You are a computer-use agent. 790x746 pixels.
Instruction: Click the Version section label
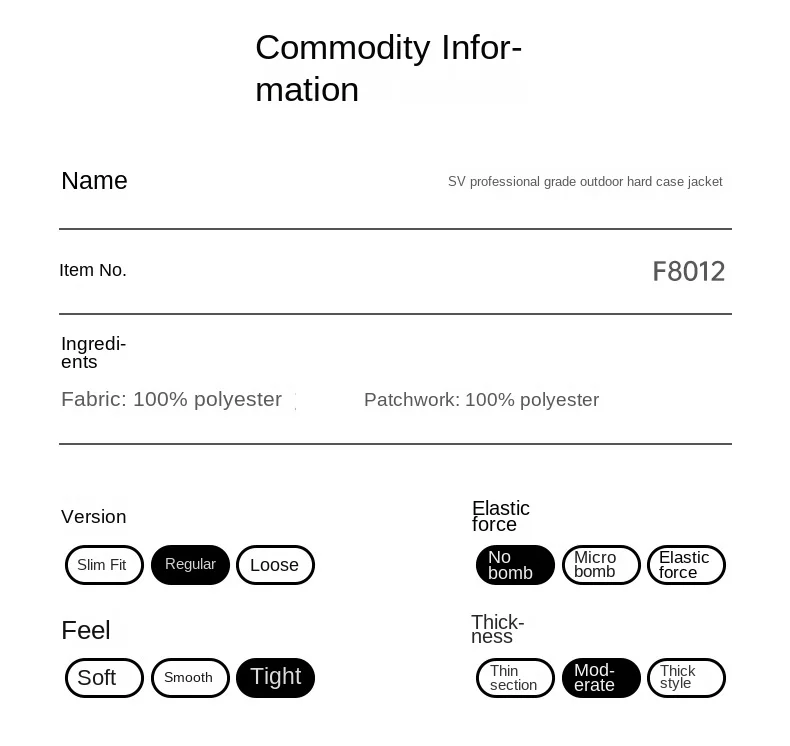coord(94,517)
